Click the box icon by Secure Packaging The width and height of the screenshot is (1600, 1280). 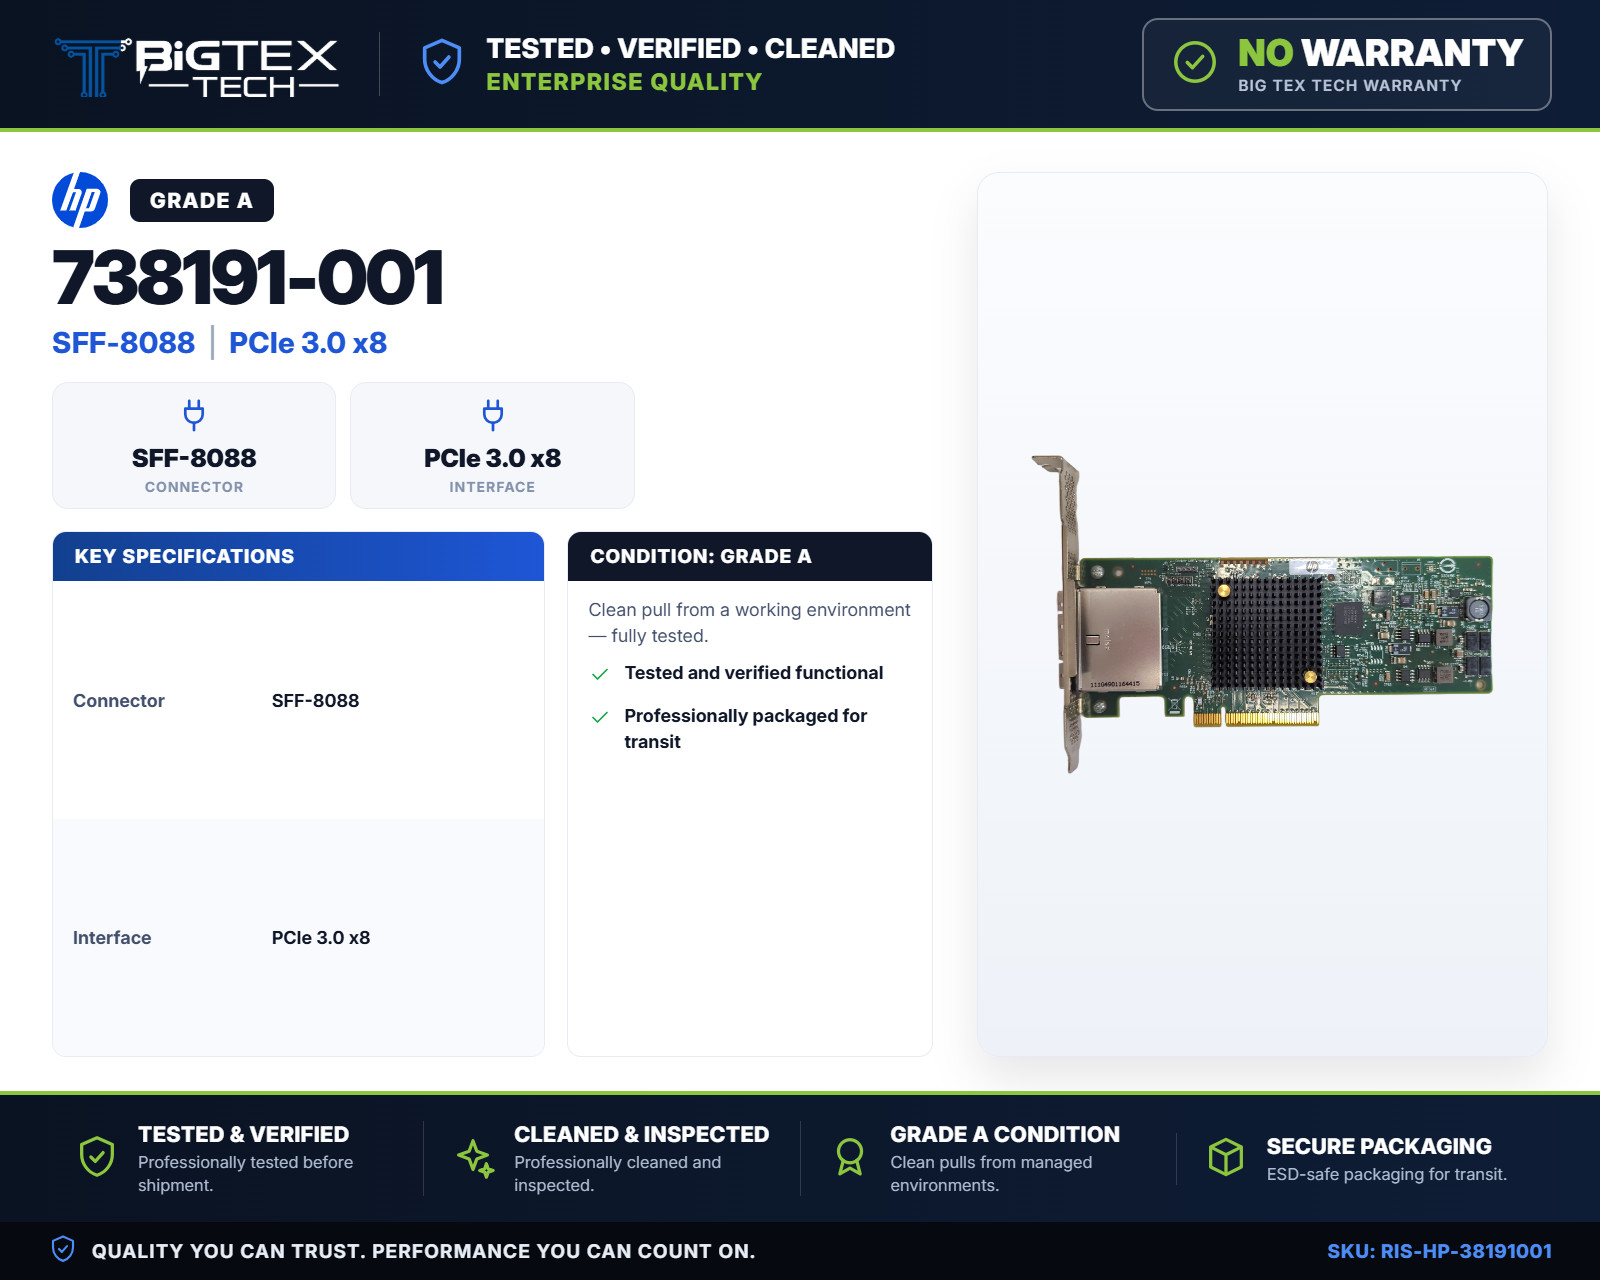tap(1225, 1157)
